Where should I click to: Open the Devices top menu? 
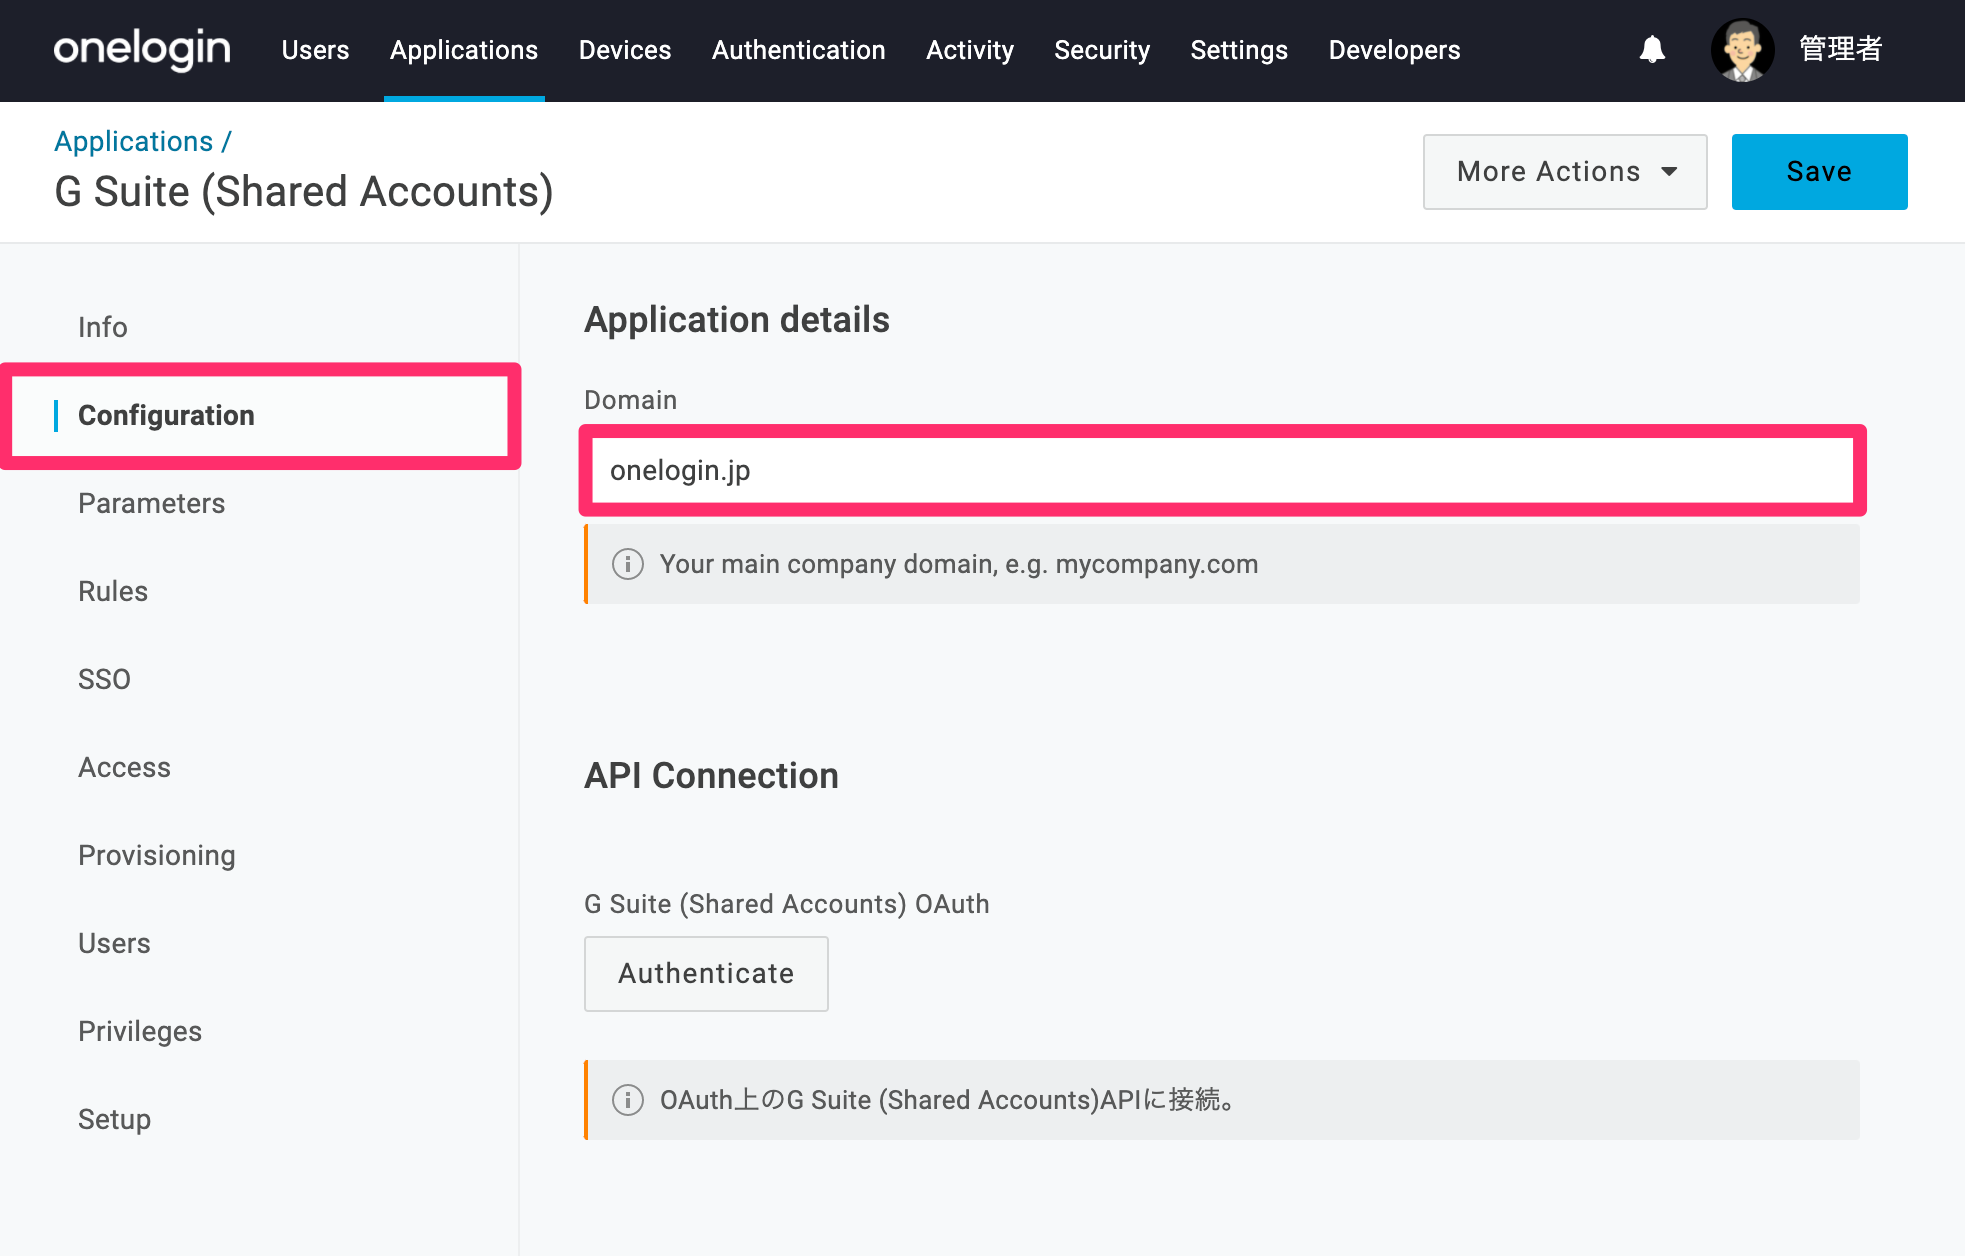coord(625,50)
